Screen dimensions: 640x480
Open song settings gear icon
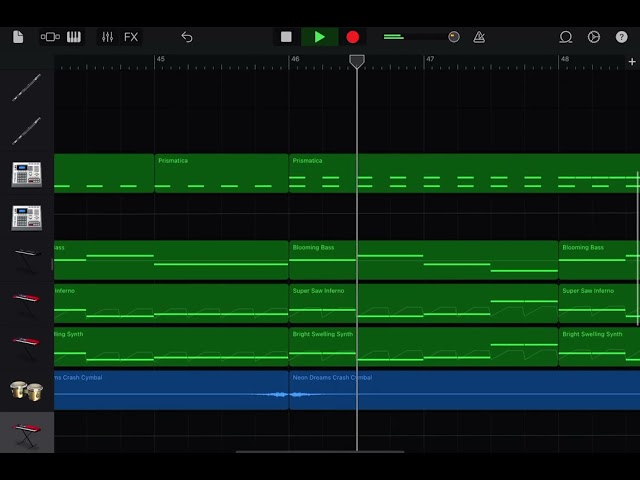pos(593,37)
